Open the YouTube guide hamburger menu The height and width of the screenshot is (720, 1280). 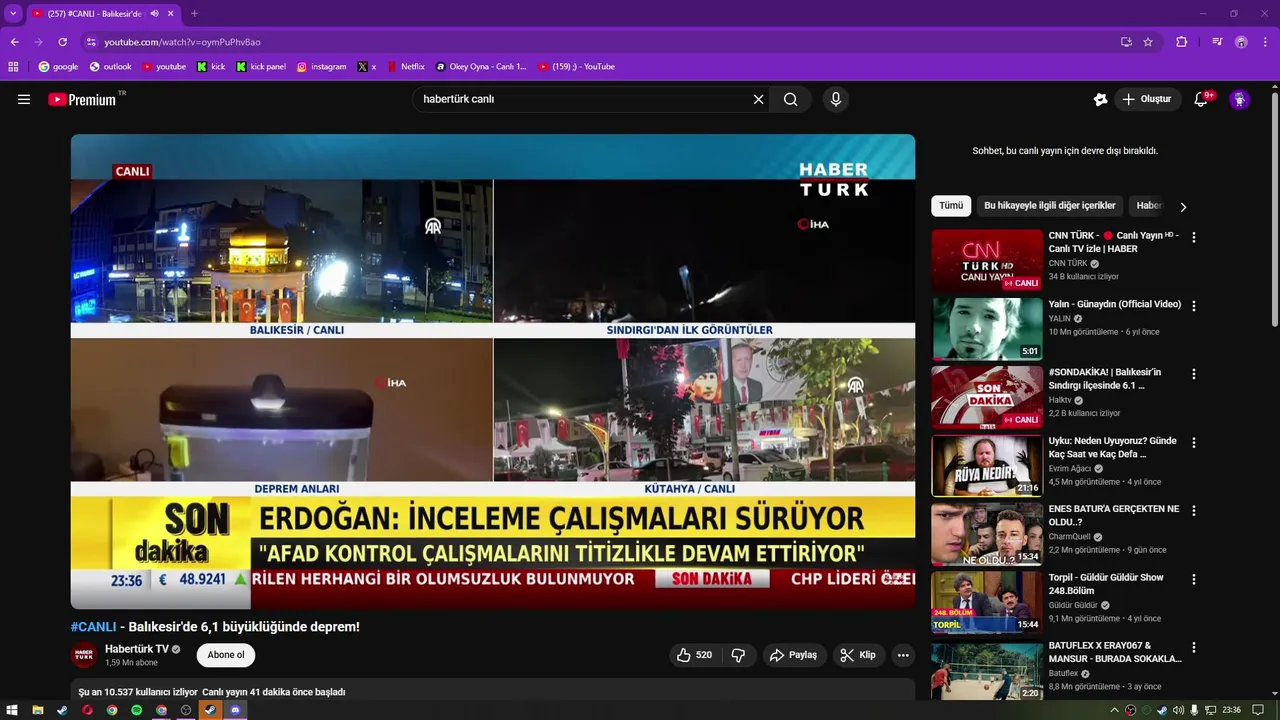pyautogui.click(x=24, y=99)
